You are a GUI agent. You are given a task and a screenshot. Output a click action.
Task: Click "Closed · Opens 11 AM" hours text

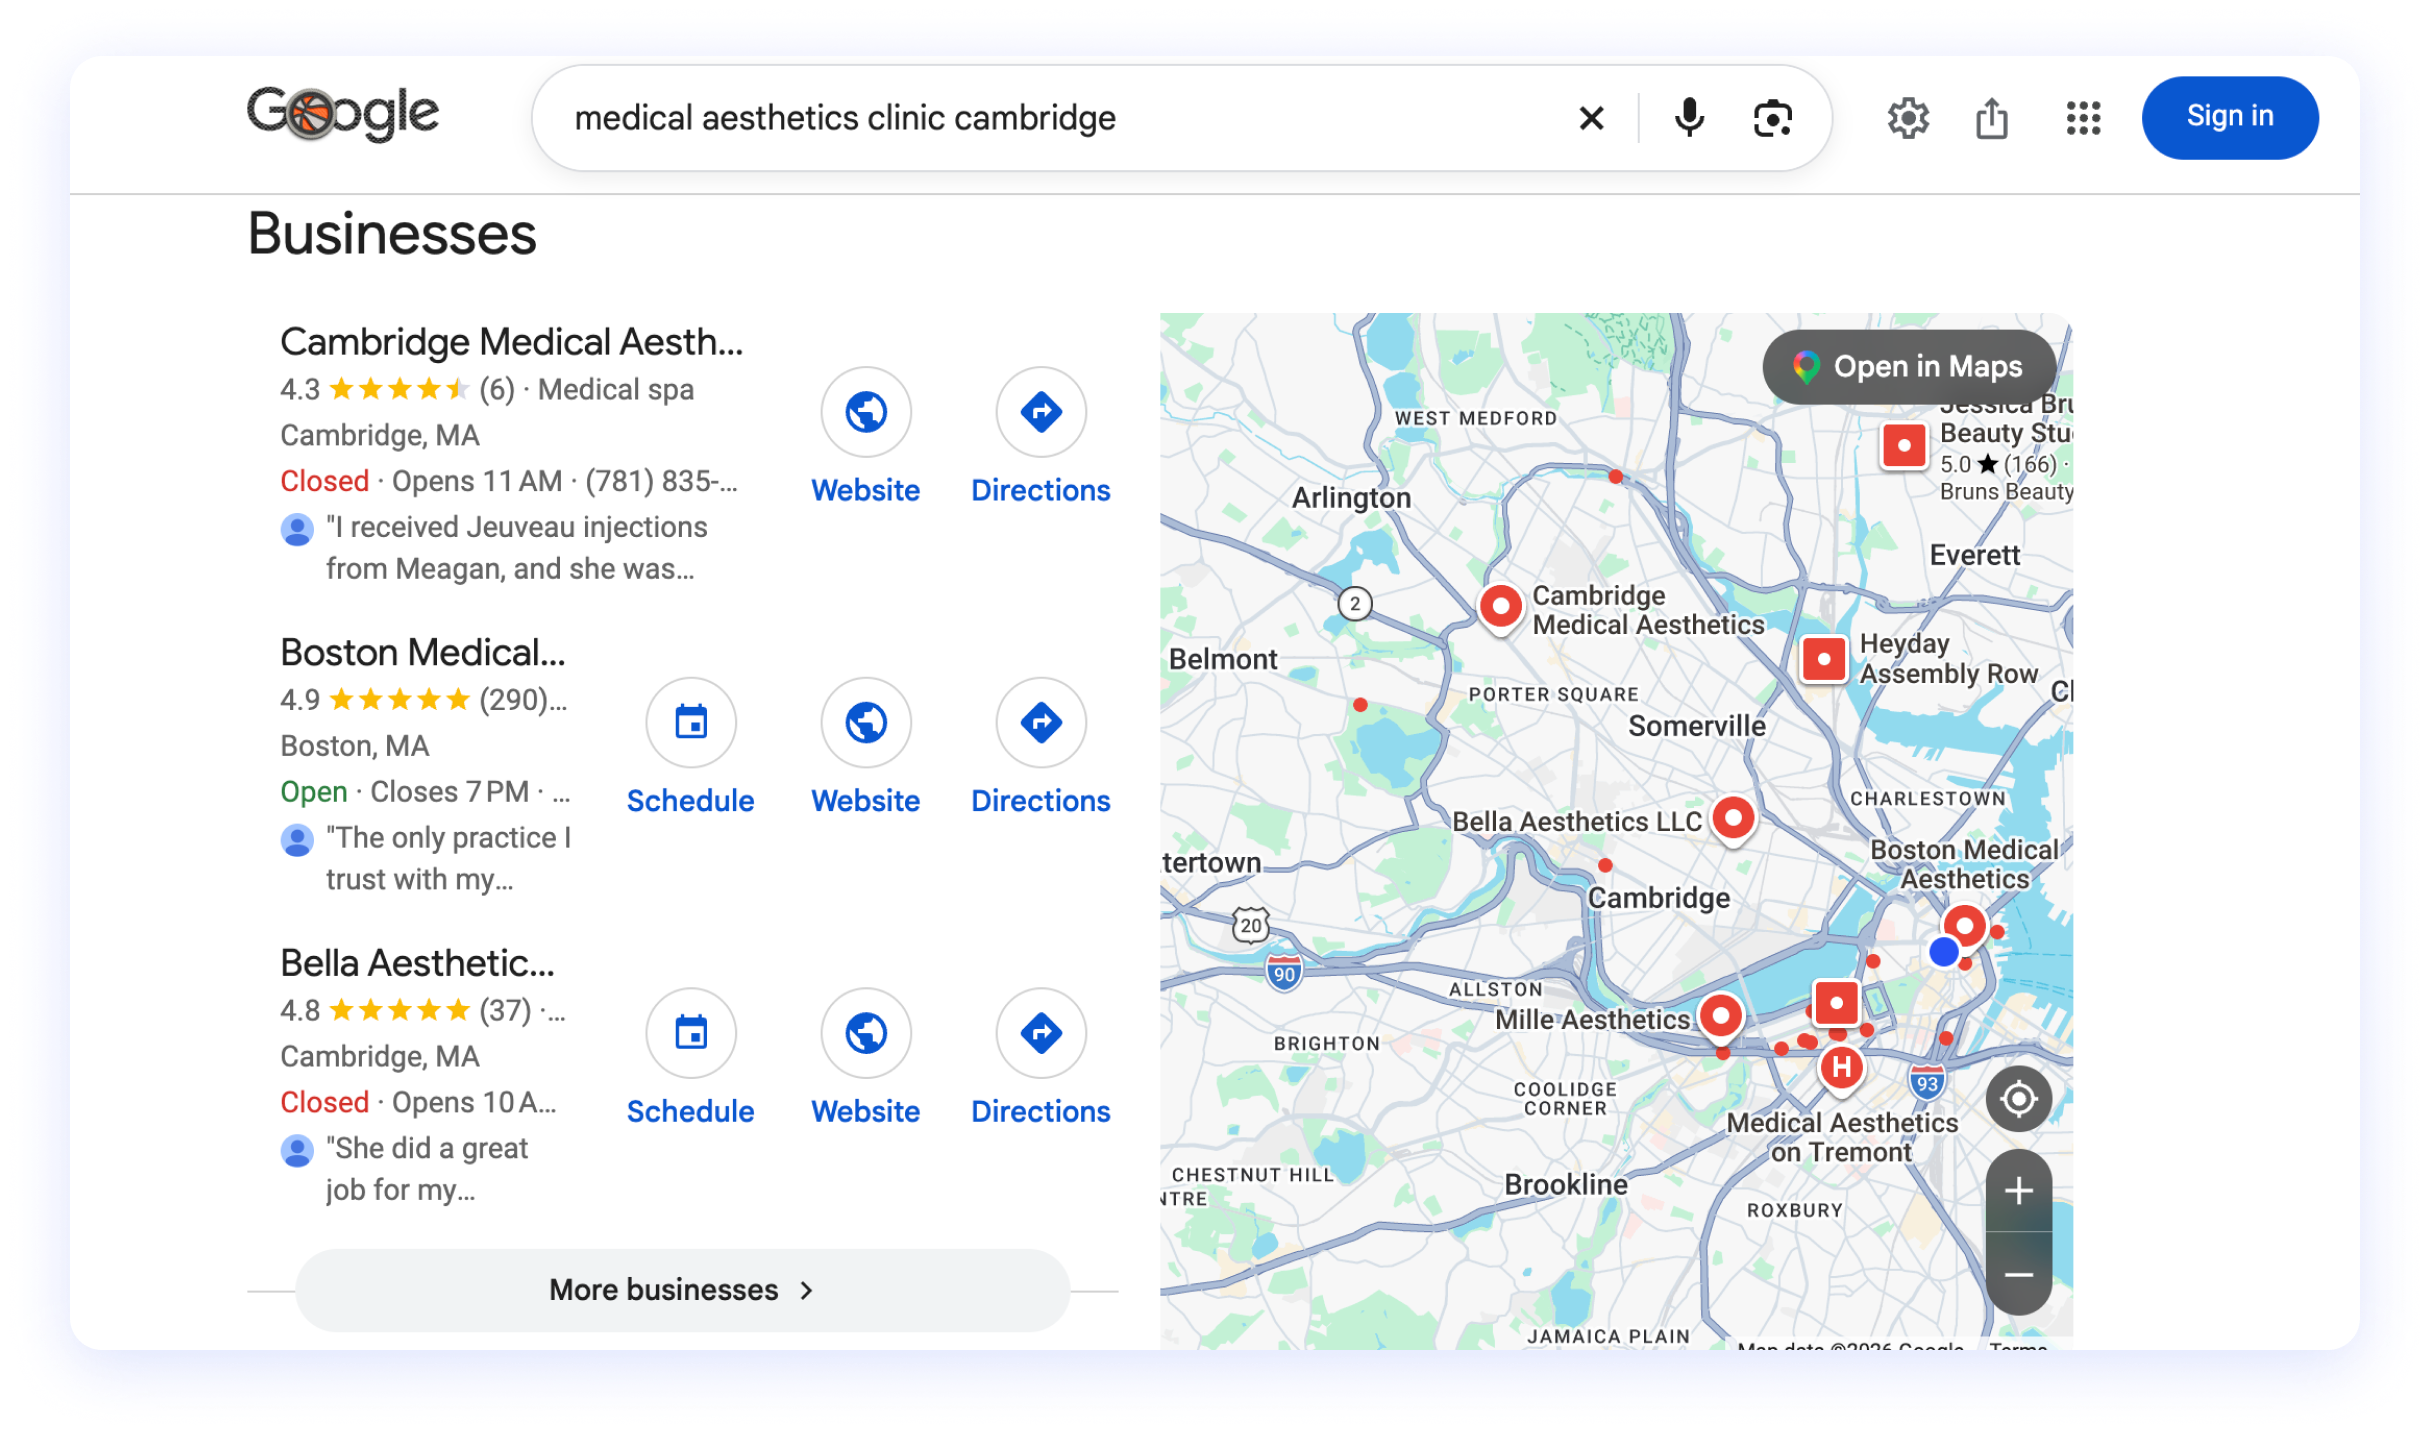pyautogui.click(x=420, y=481)
